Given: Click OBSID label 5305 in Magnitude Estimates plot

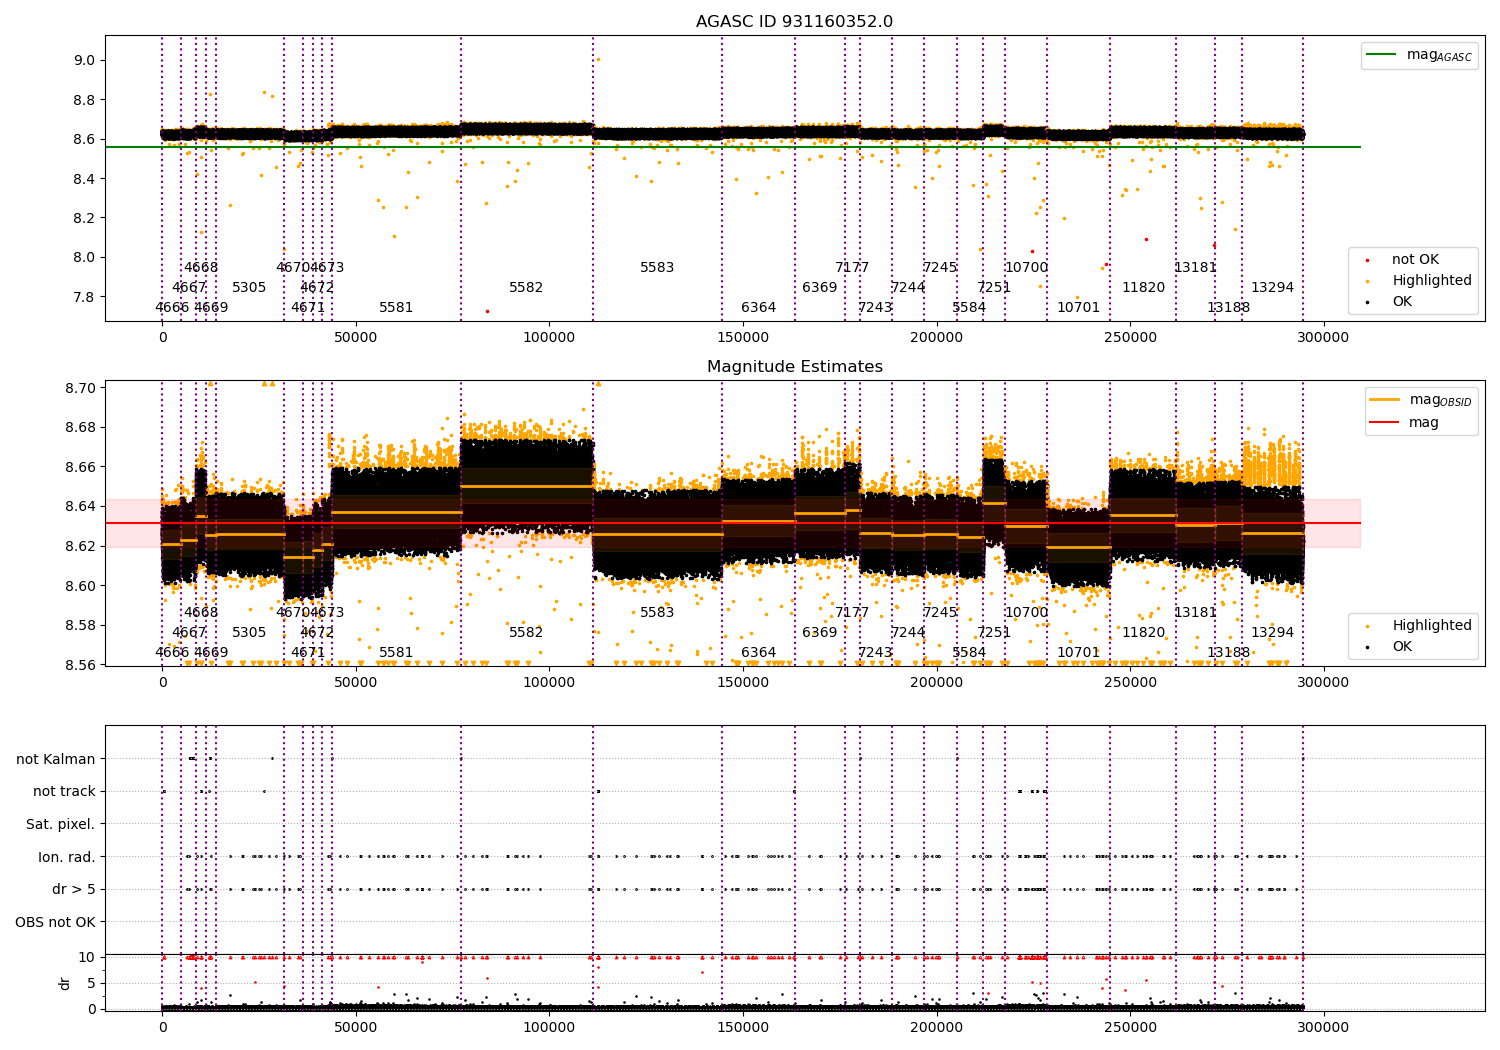Looking at the screenshot, I should [x=249, y=633].
